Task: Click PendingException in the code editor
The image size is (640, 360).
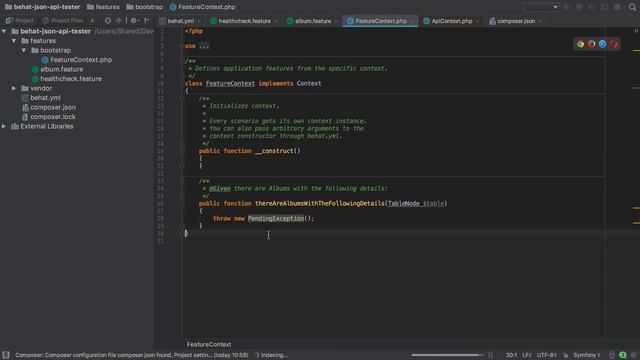Action: 276,218
